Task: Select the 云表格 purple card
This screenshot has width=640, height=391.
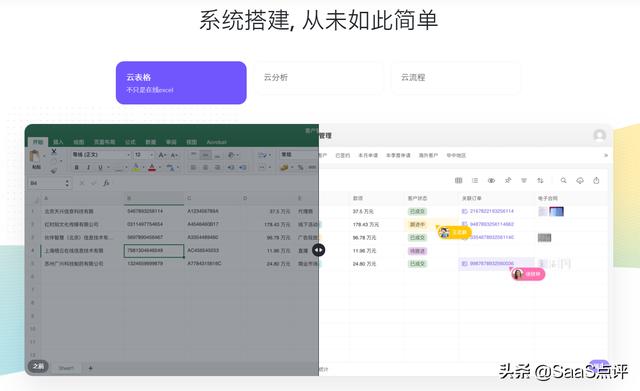Action: coord(181,83)
